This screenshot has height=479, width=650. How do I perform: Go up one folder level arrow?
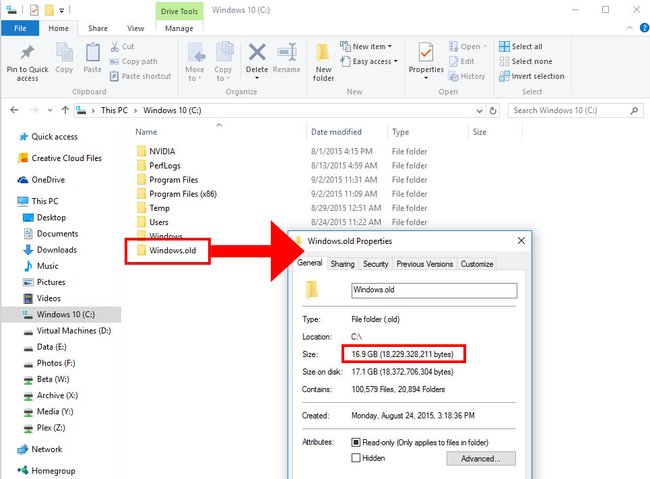click(x=65, y=110)
